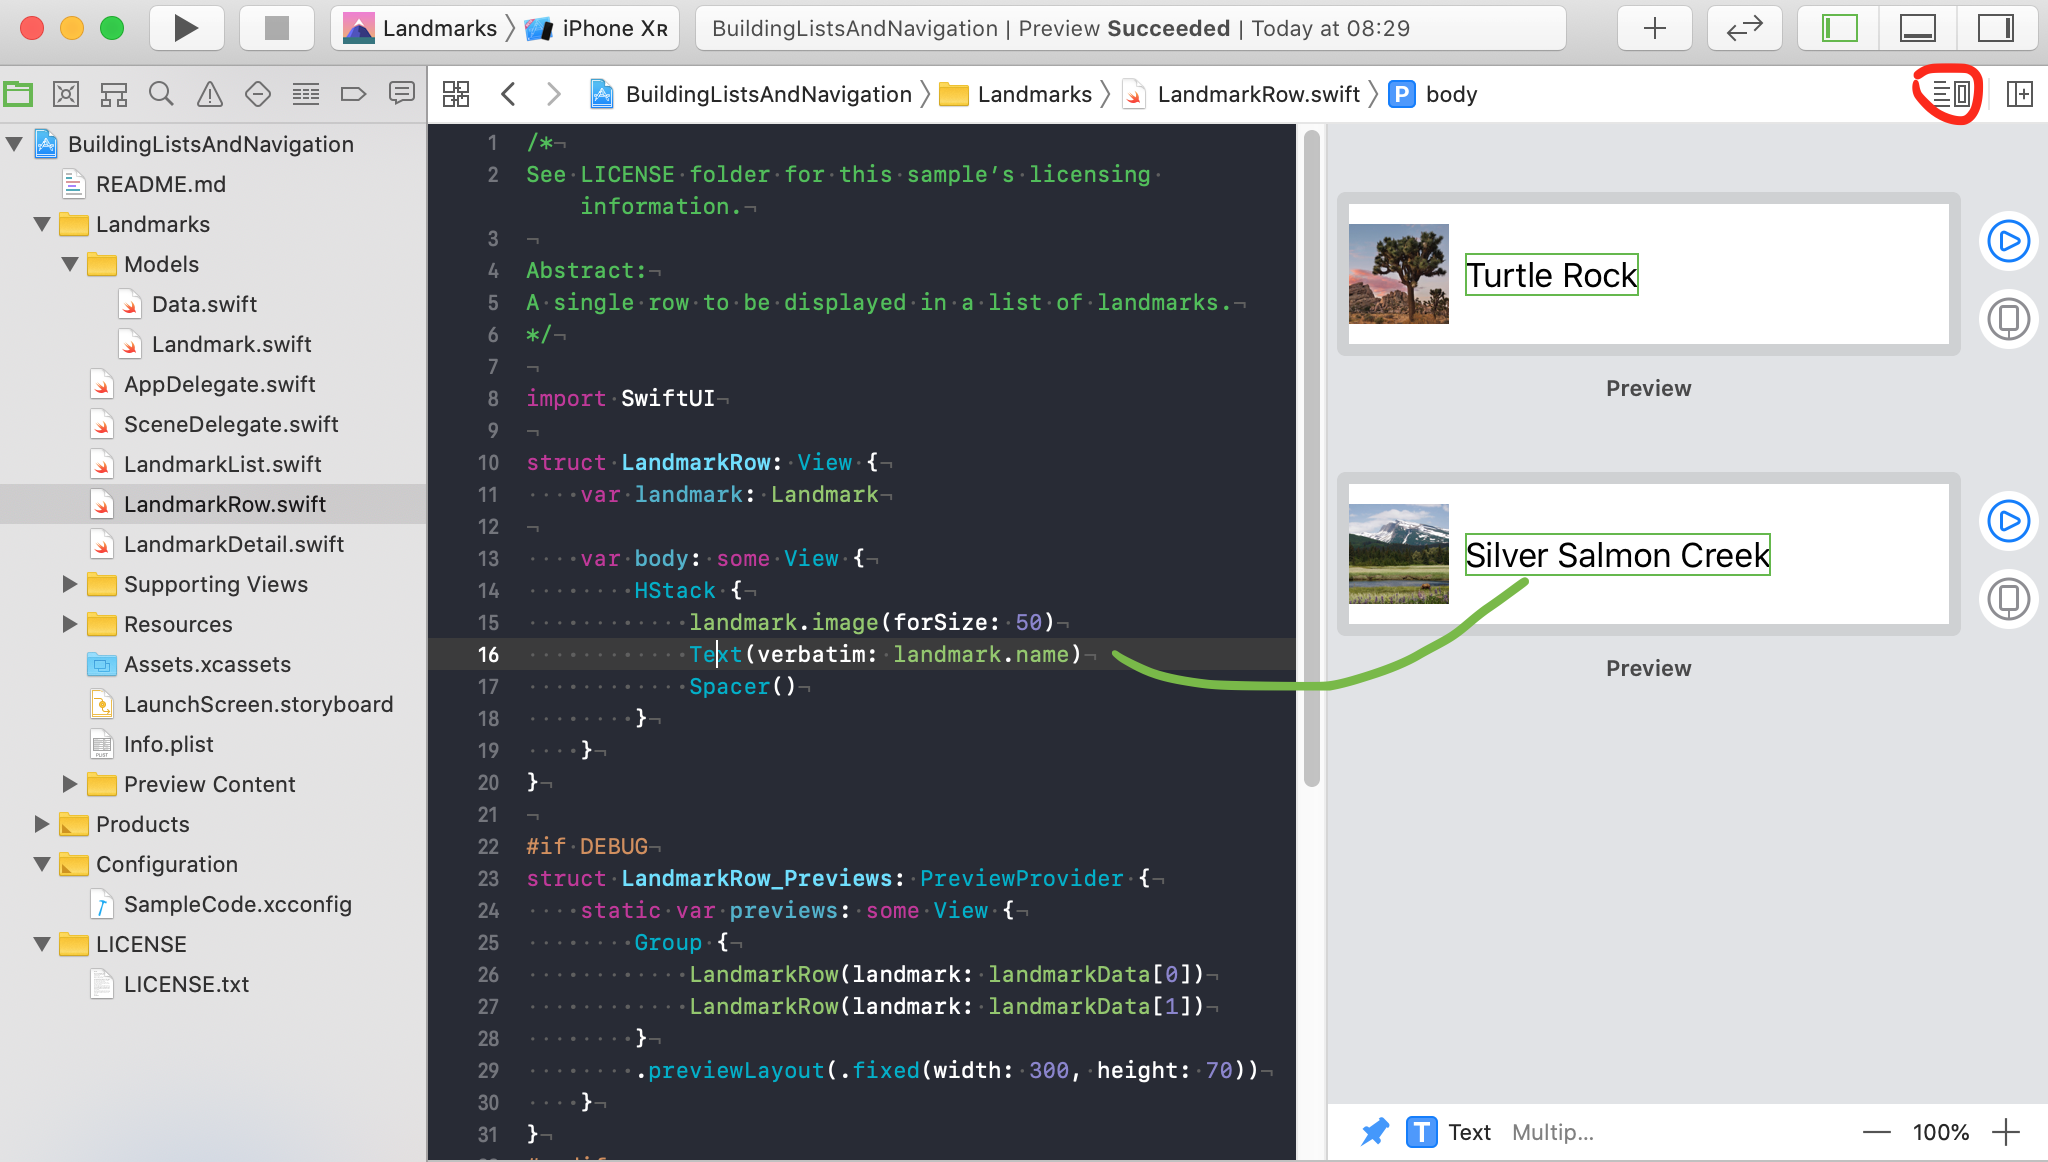This screenshot has height=1162, width=2048.
Task: Toggle the left navigator panel
Action: pyautogui.click(x=1839, y=28)
